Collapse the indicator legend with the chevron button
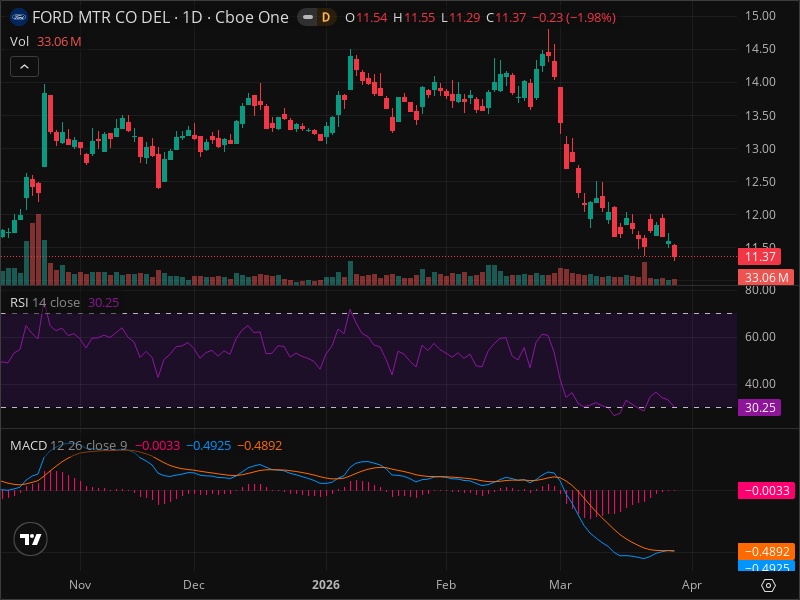The width and height of the screenshot is (800, 600). coord(24,67)
